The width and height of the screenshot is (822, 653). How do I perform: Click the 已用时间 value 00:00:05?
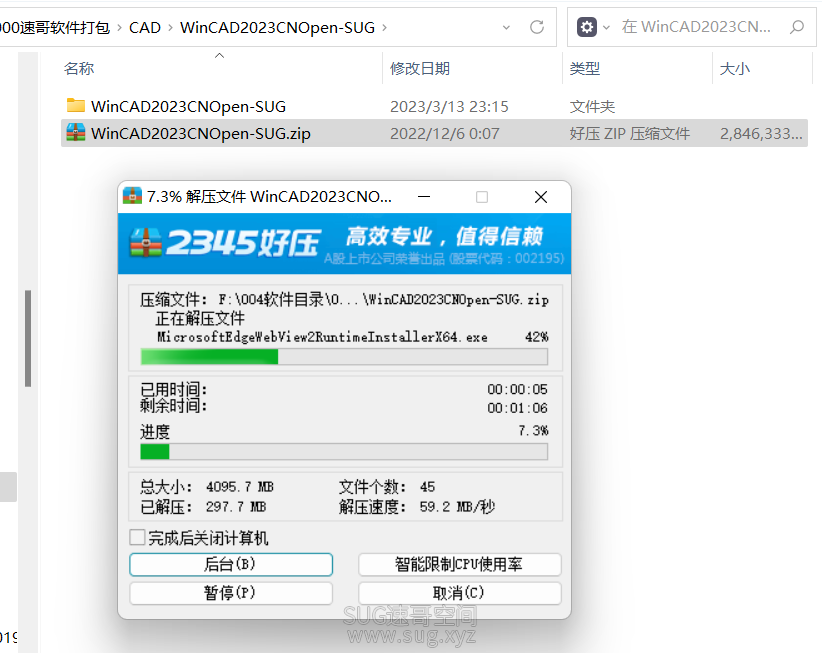(517, 389)
